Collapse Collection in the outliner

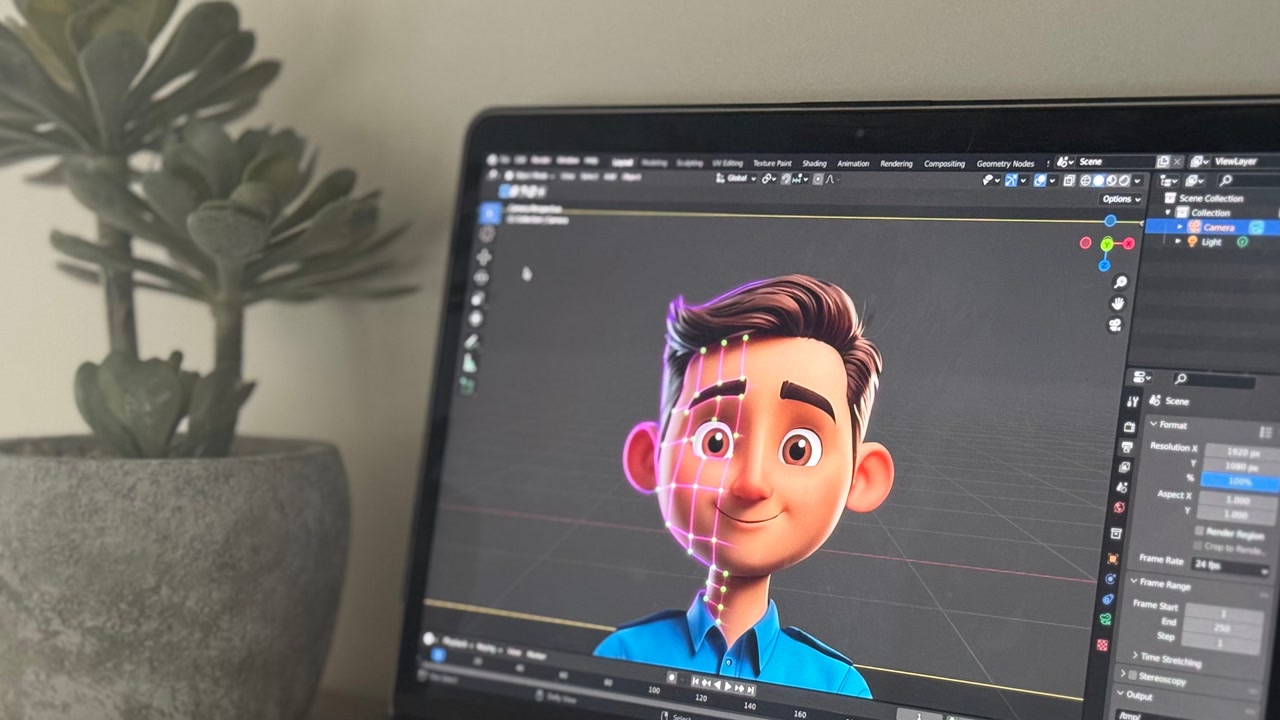coord(1167,212)
